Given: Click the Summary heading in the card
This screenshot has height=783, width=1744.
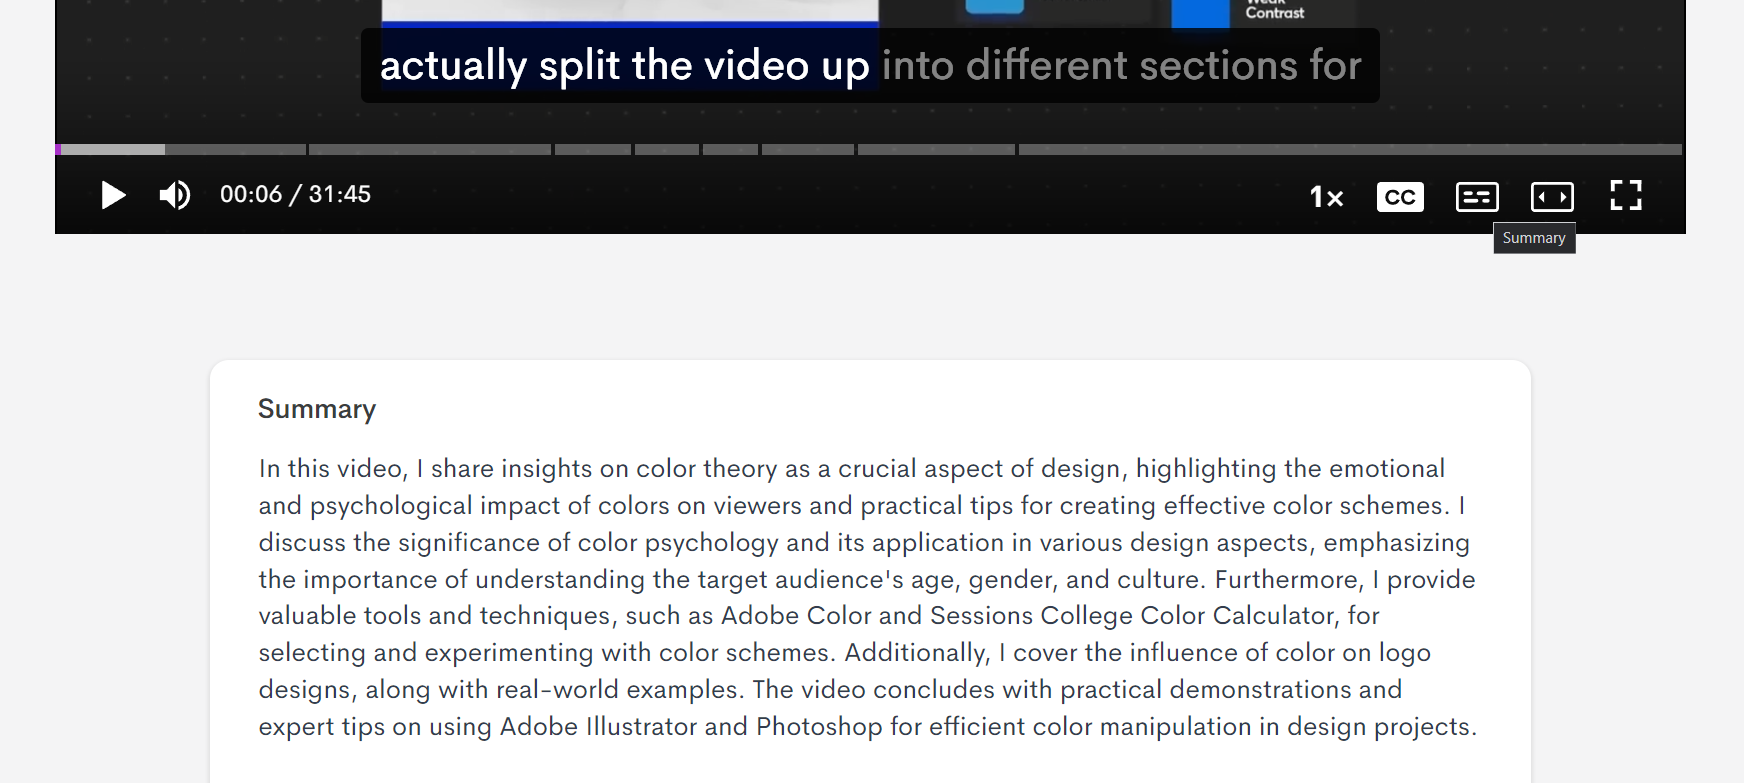Looking at the screenshot, I should click(x=317, y=409).
